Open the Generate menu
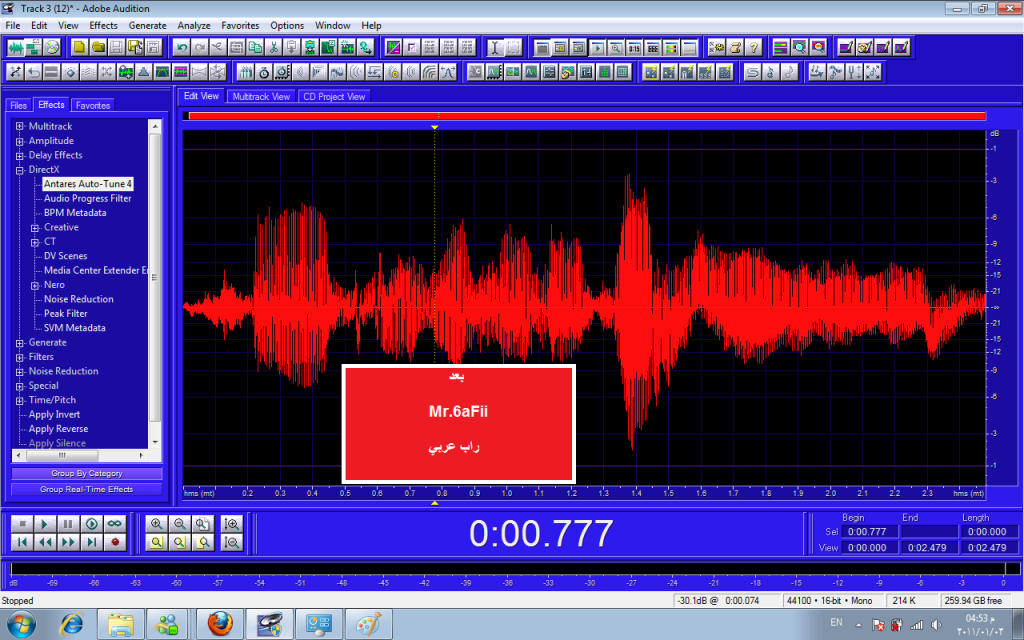Screen dimensions: 1024x640 coord(148,25)
